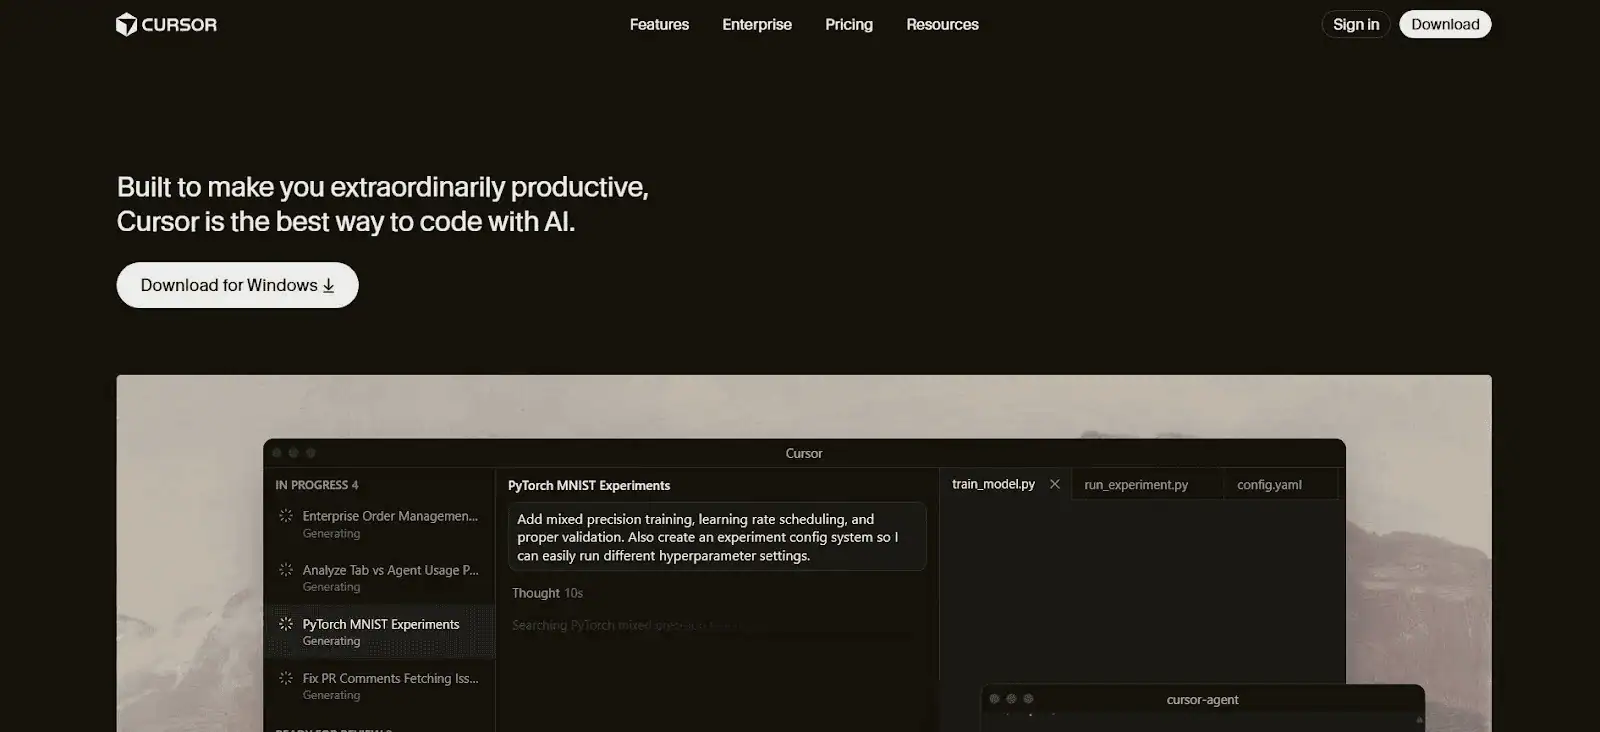Click spinner icon beside Enterprise Order Management
This screenshot has width=1600, height=732.
[x=286, y=516]
